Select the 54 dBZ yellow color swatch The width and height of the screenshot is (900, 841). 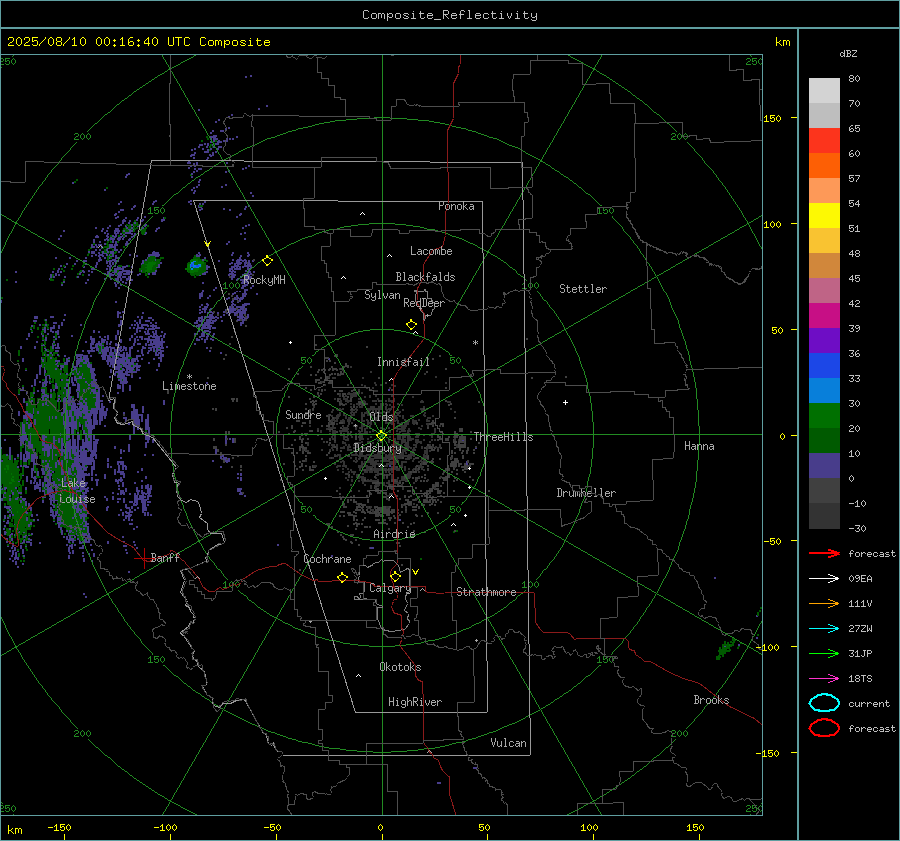[824, 216]
